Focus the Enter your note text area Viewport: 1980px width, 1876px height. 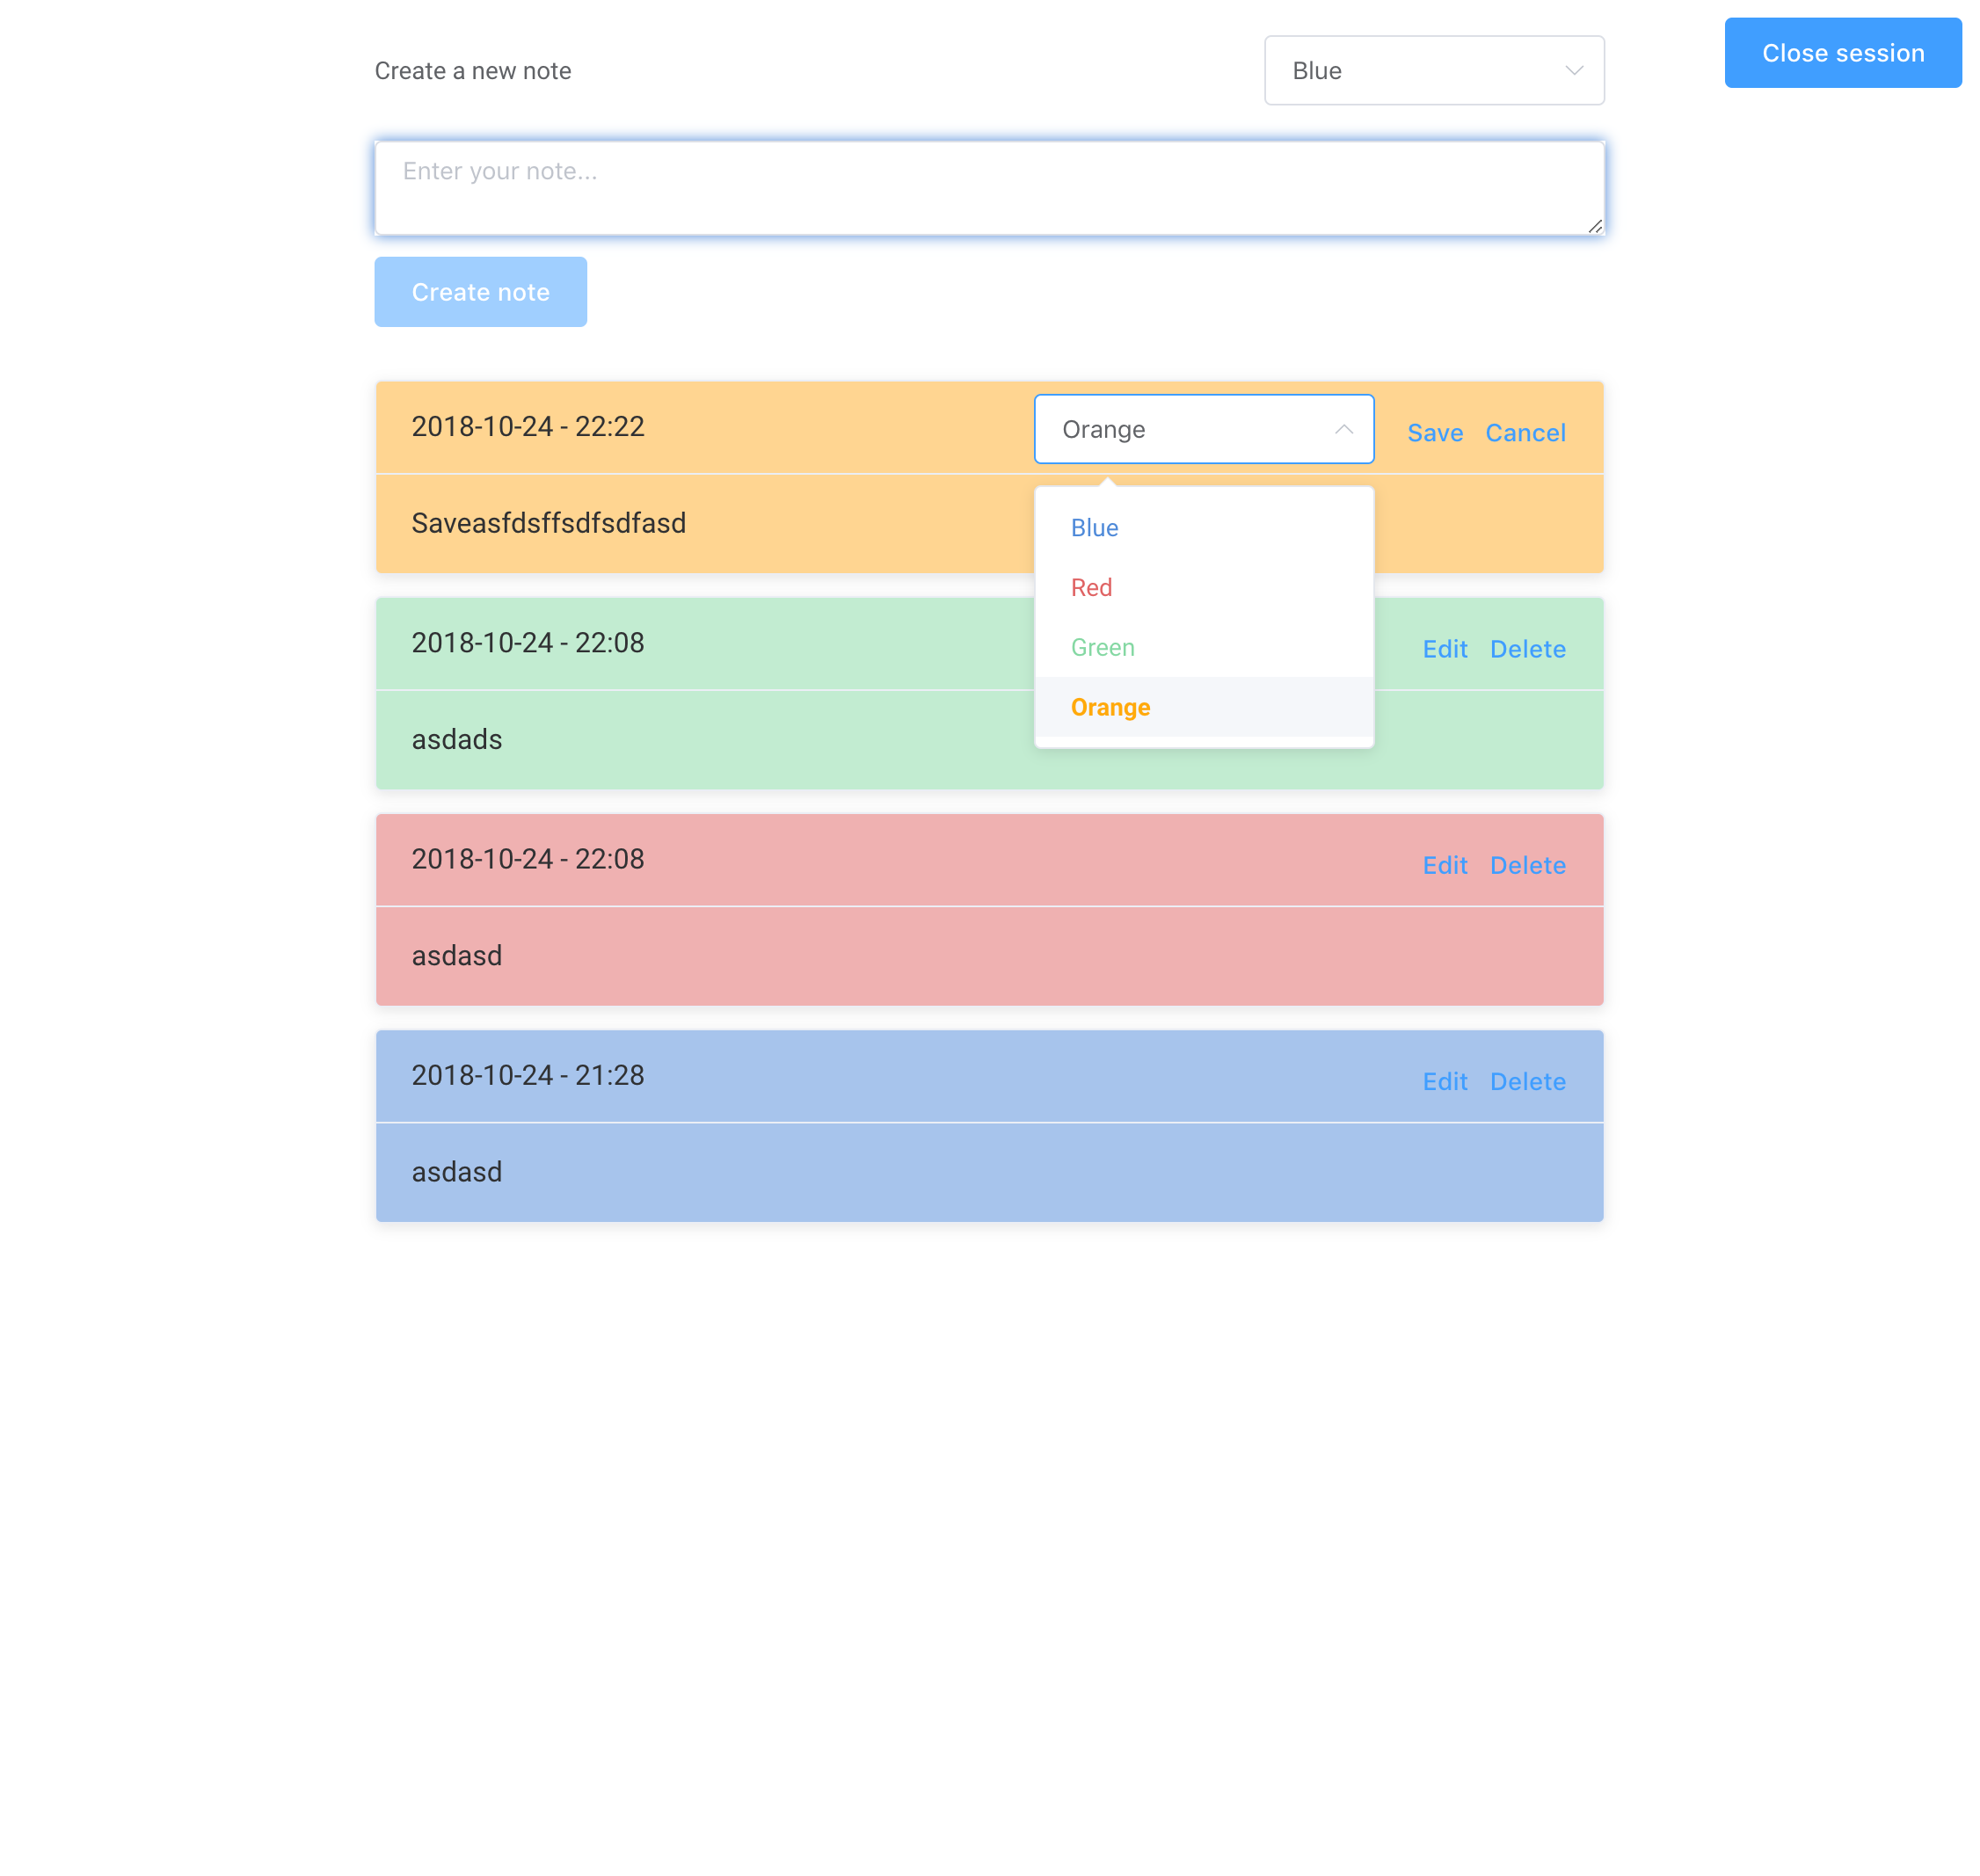click(989, 188)
